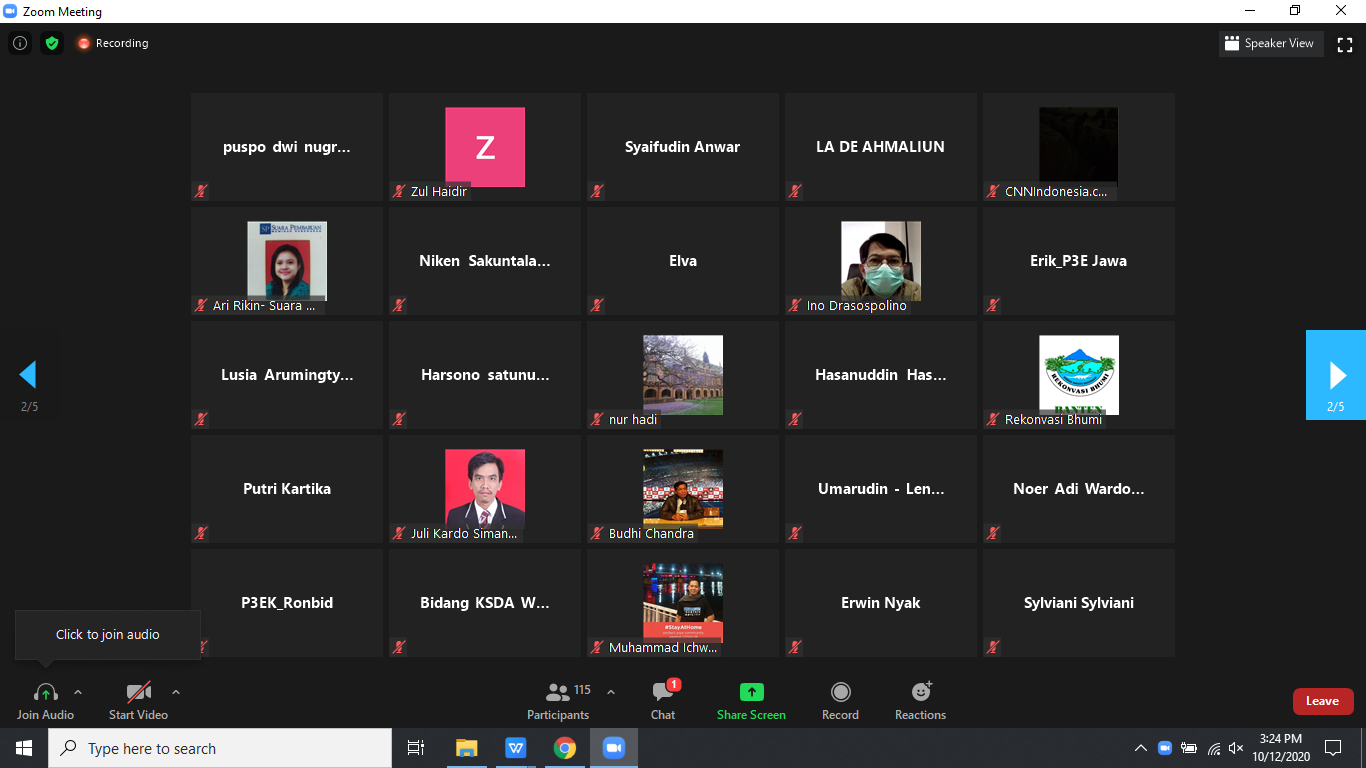Open the Reactions menu
This screenshot has height=768, width=1366.
click(920, 700)
